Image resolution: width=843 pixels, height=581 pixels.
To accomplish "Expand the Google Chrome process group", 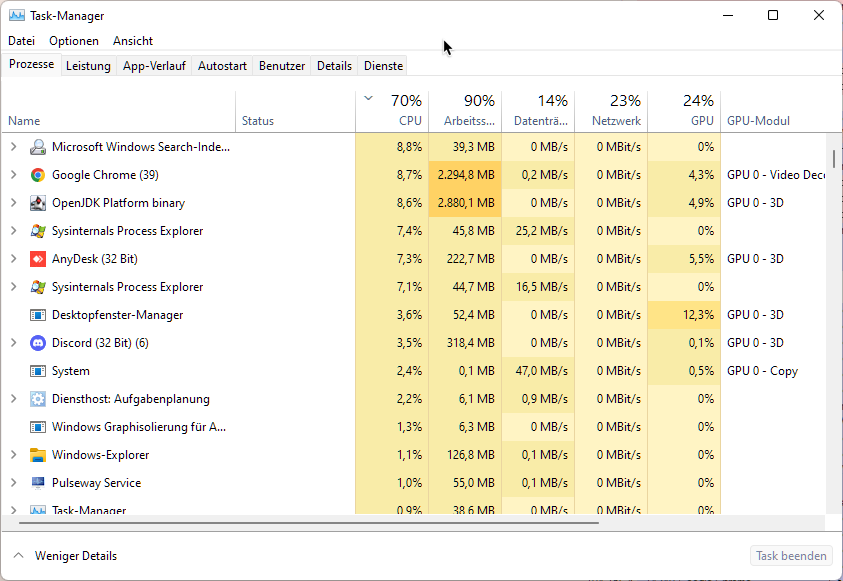I will (x=13, y=175).
